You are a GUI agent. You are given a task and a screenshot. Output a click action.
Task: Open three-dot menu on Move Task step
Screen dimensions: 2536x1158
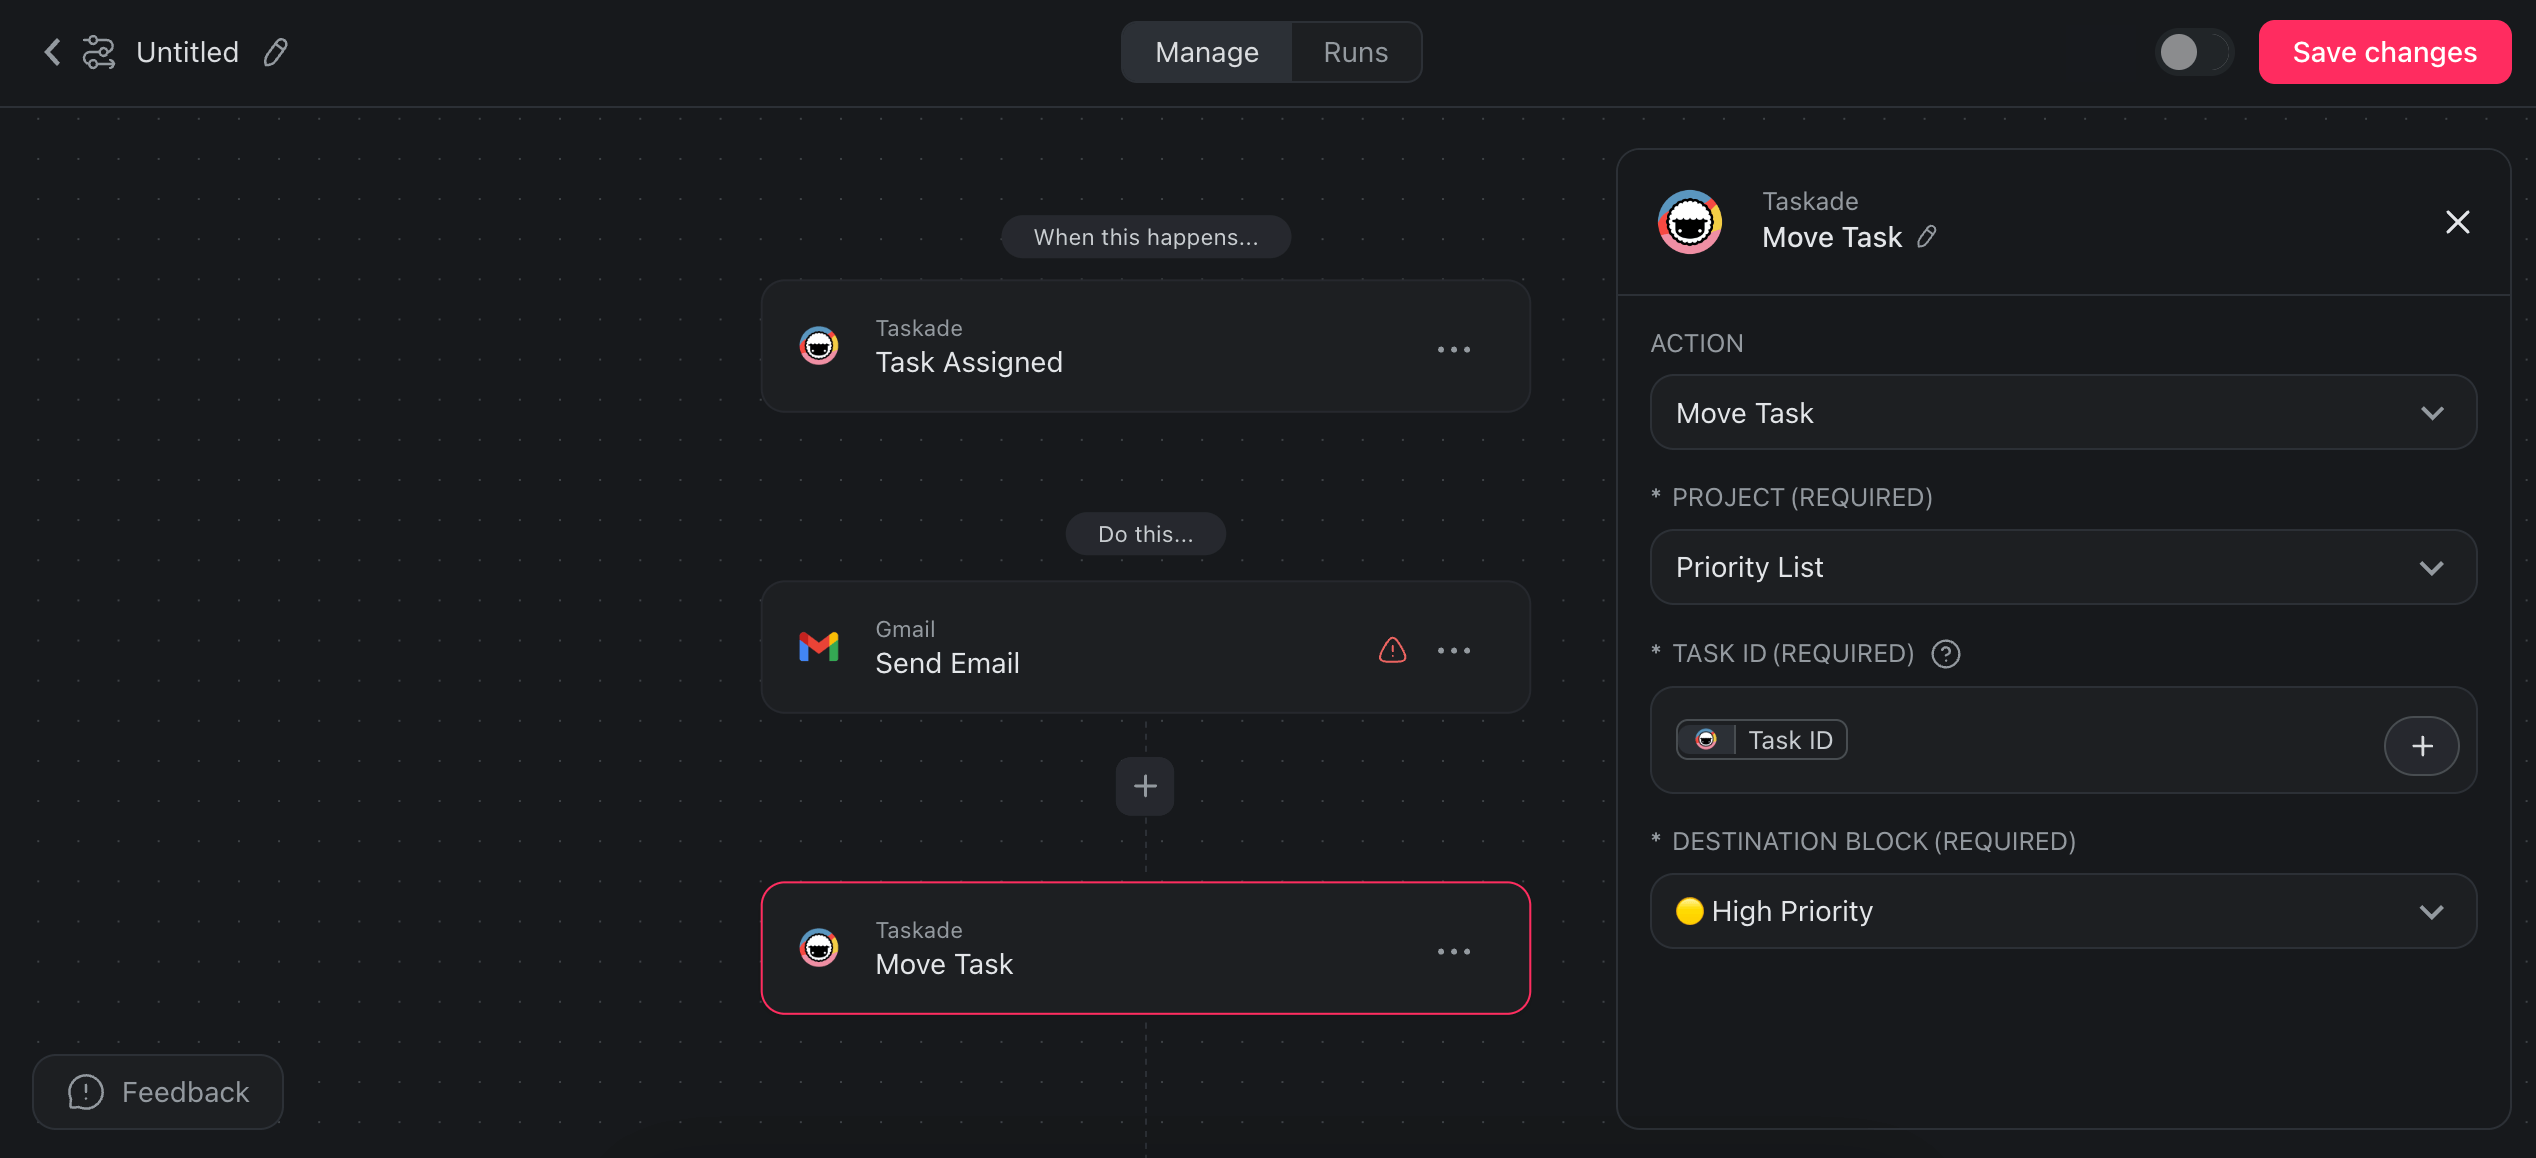[x=1453, y=951]
